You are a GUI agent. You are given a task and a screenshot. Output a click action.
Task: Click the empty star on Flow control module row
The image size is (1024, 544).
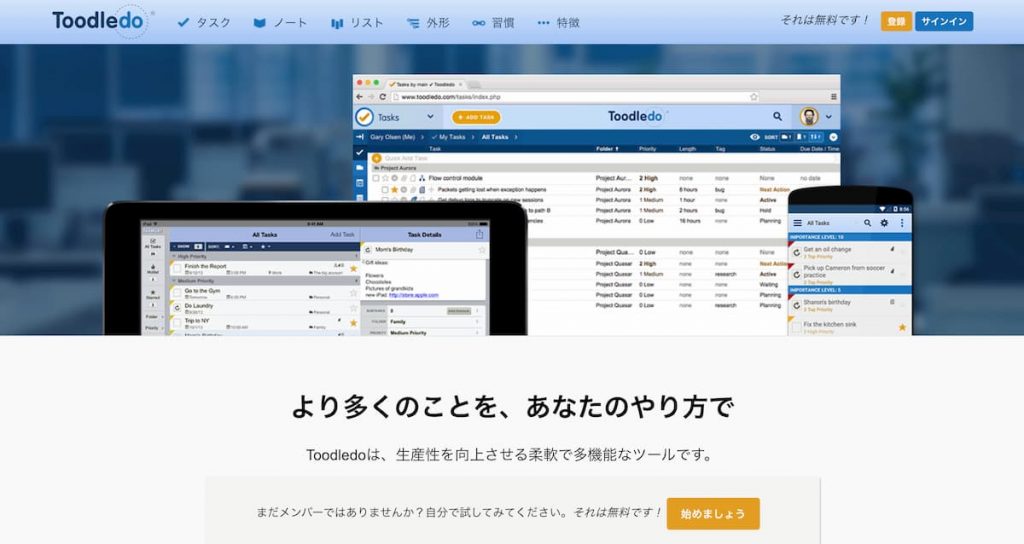tap(385, 178)
